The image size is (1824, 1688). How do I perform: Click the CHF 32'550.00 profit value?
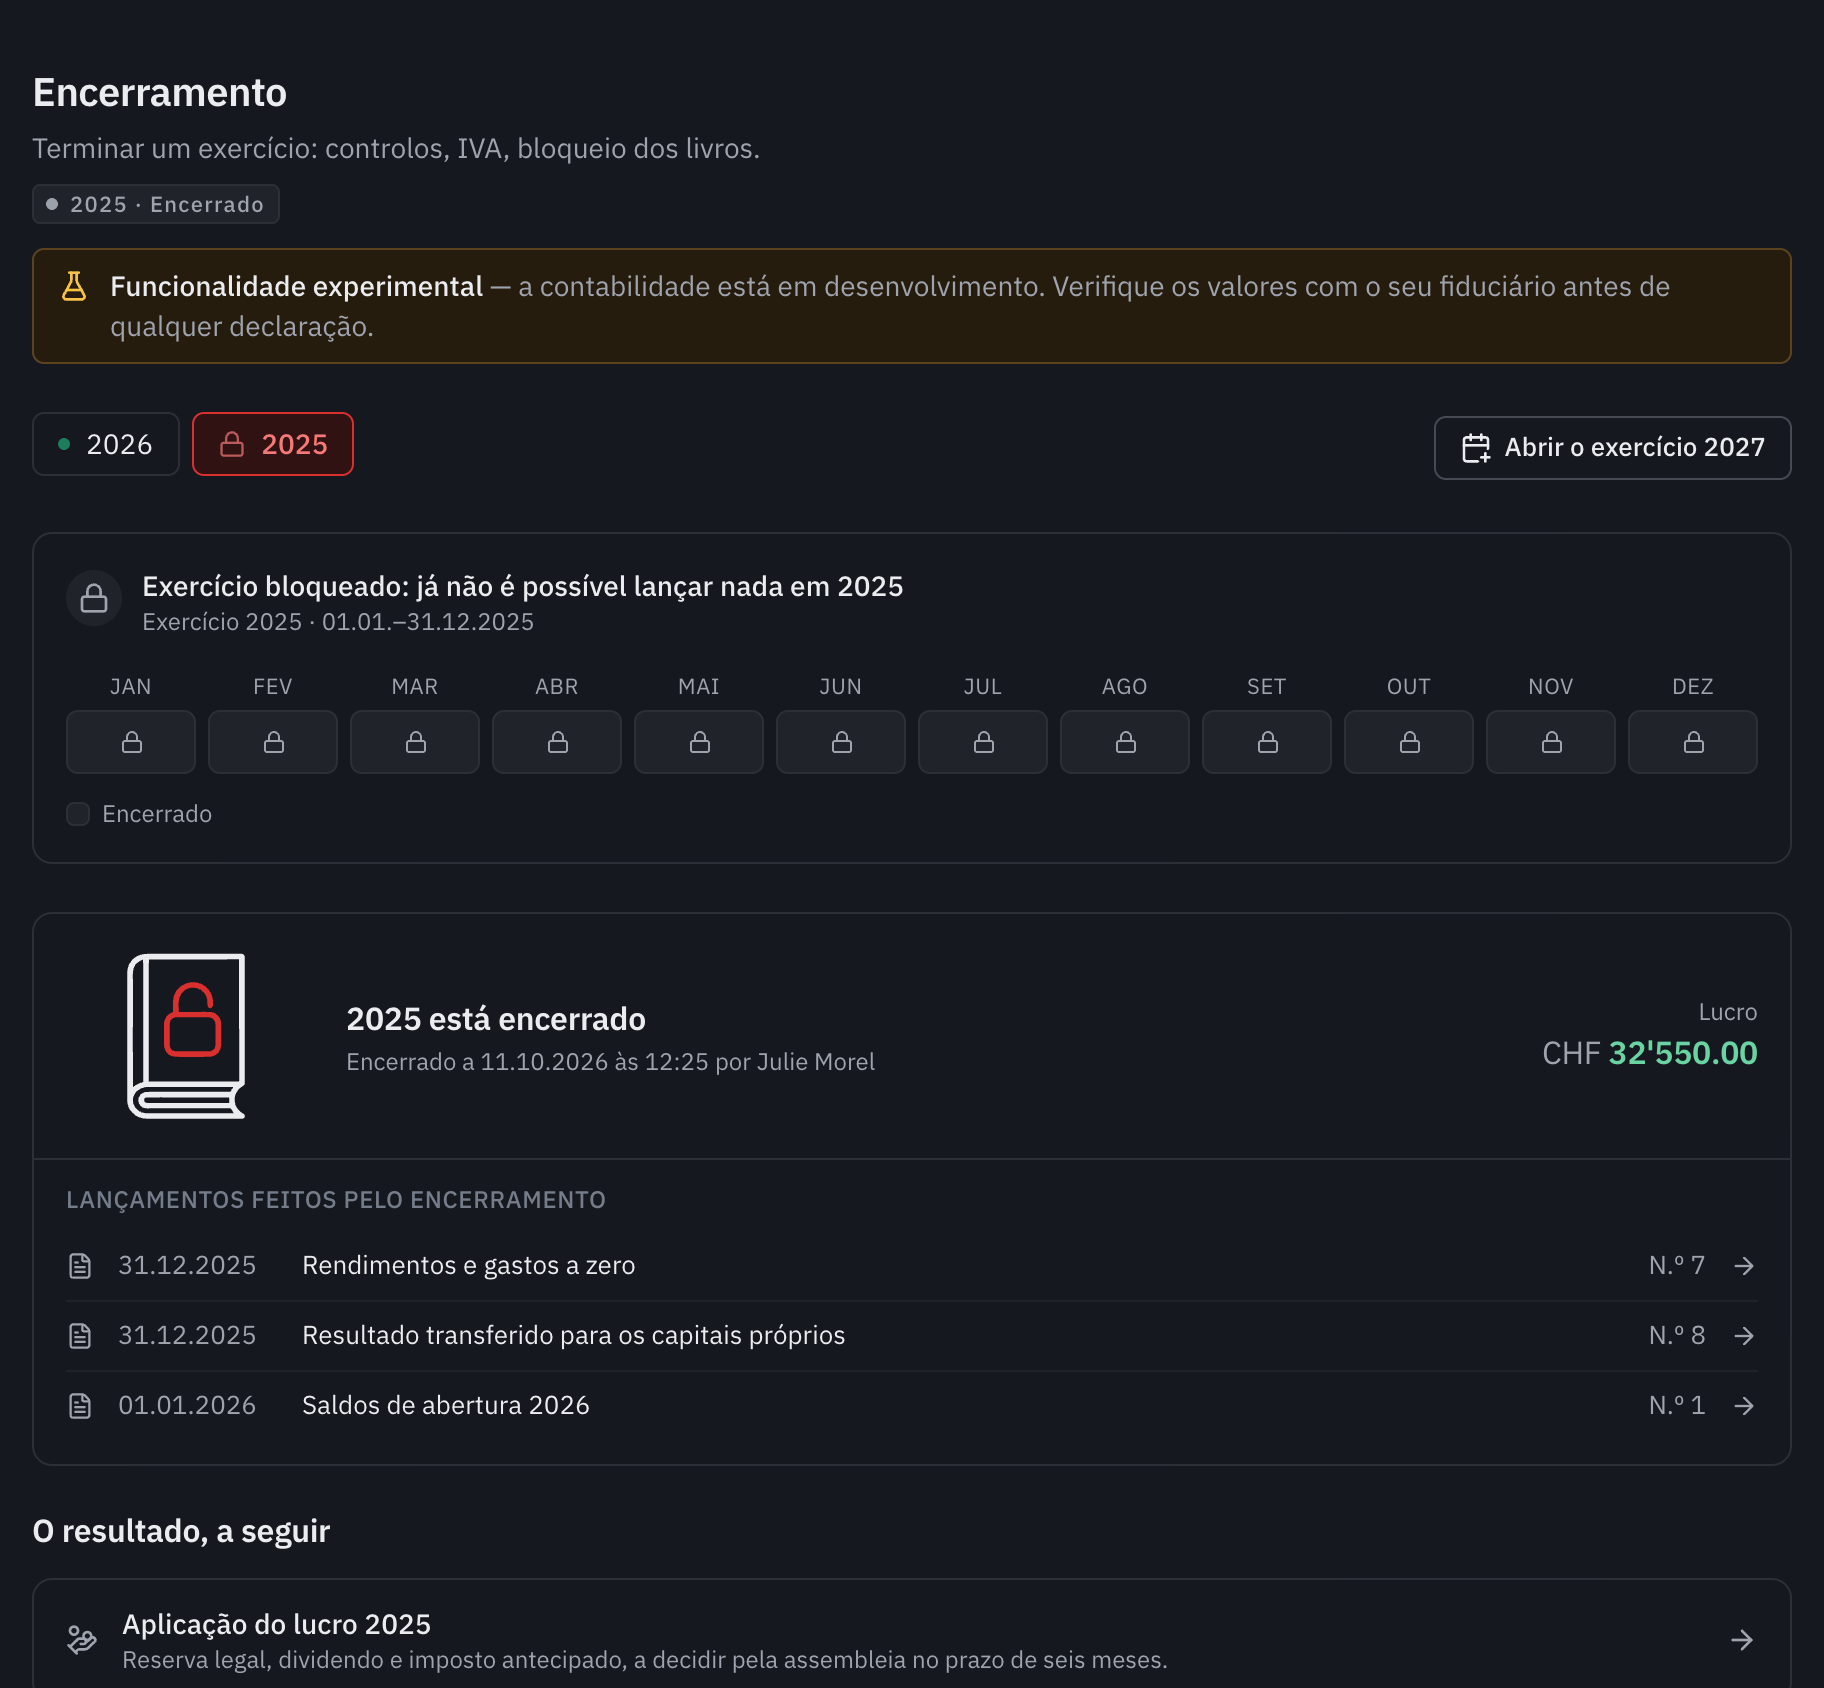(1650, 1053)
